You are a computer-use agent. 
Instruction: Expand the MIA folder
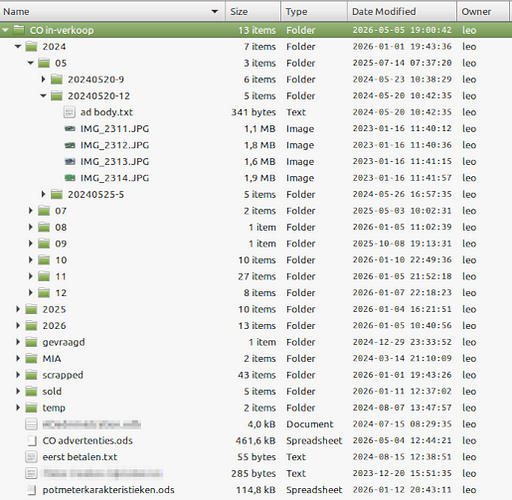click(18, 358)
